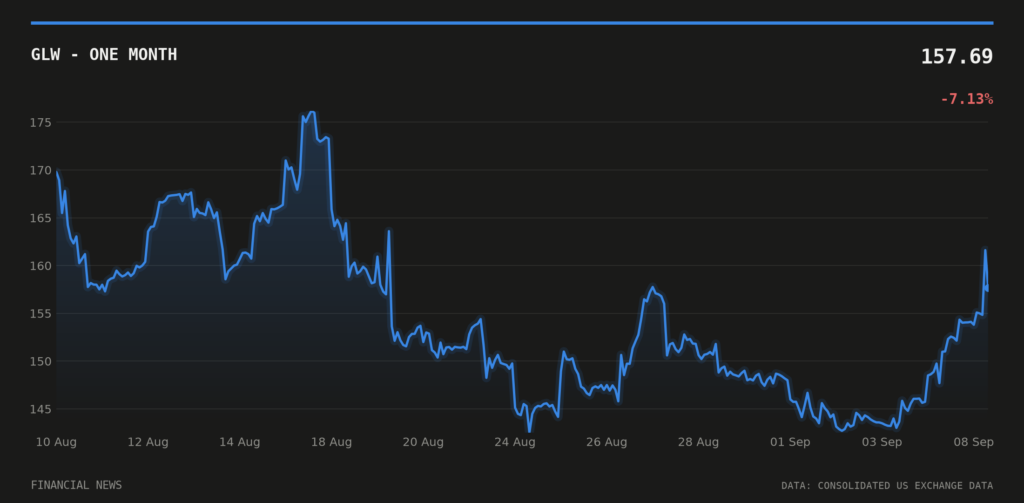Click the 170 y-axis label

click(40, 170)
